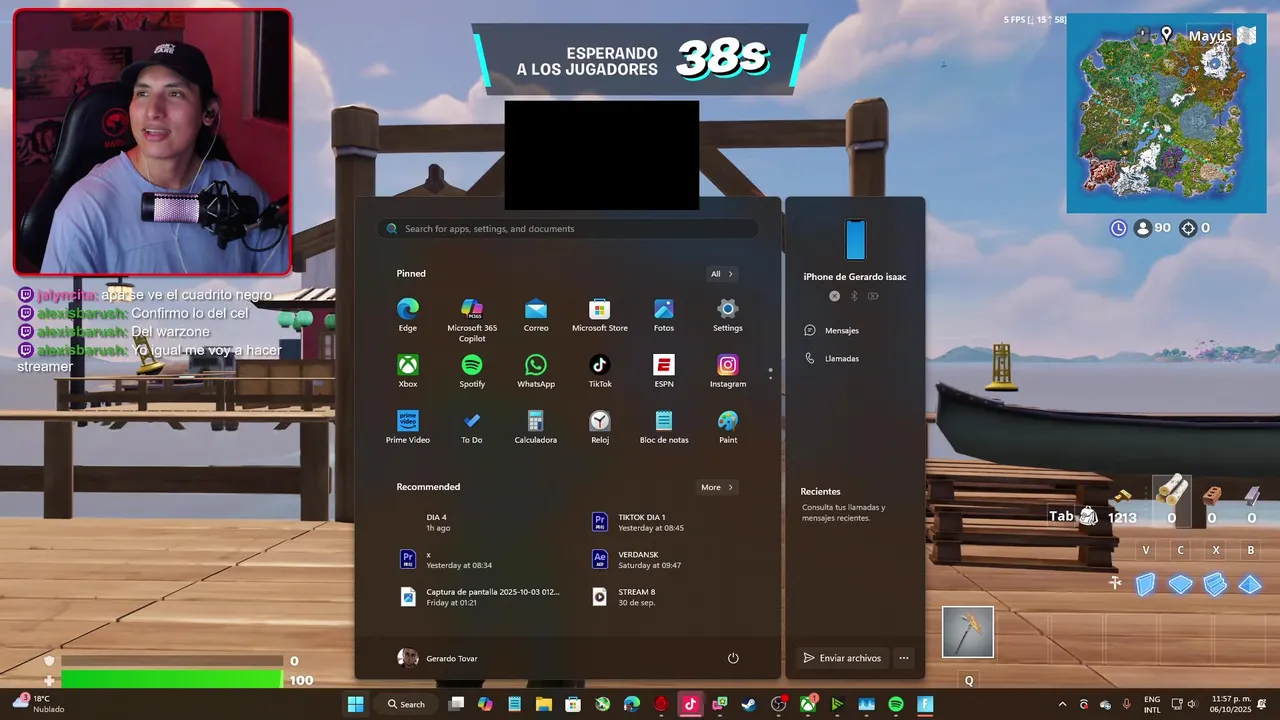Open Gerardo Tovar user account menu
The width and height of the screenshot is (1280, 720).
point(438,658)
